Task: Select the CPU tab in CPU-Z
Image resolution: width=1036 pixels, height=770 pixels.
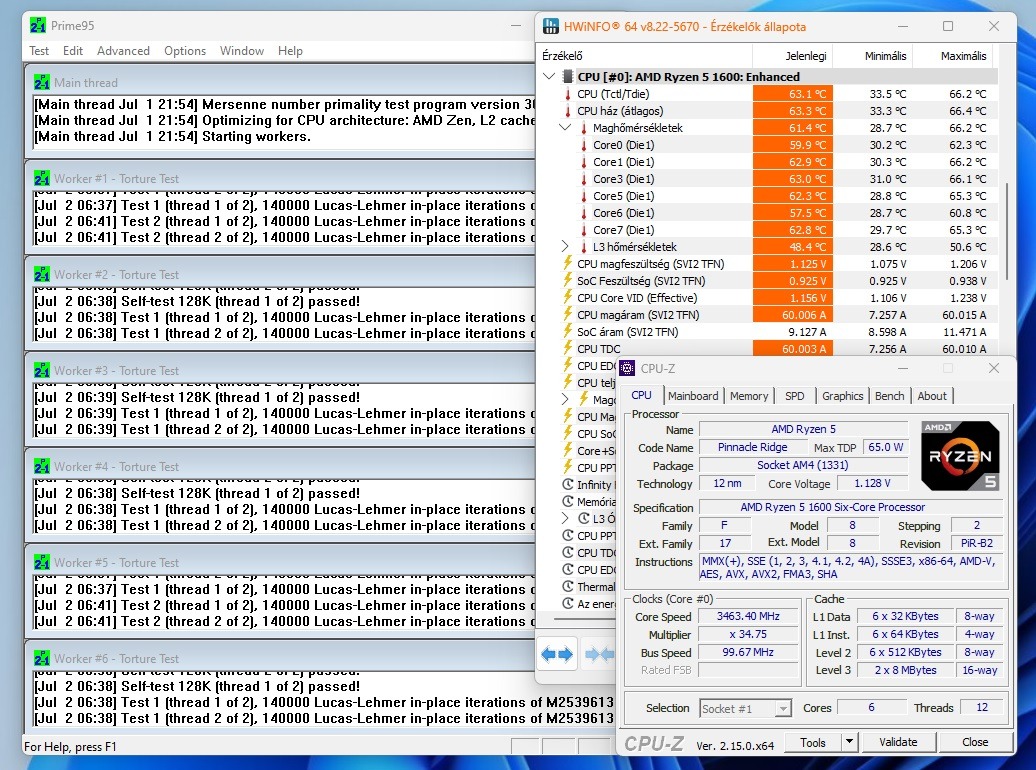Action: [642, 395]
